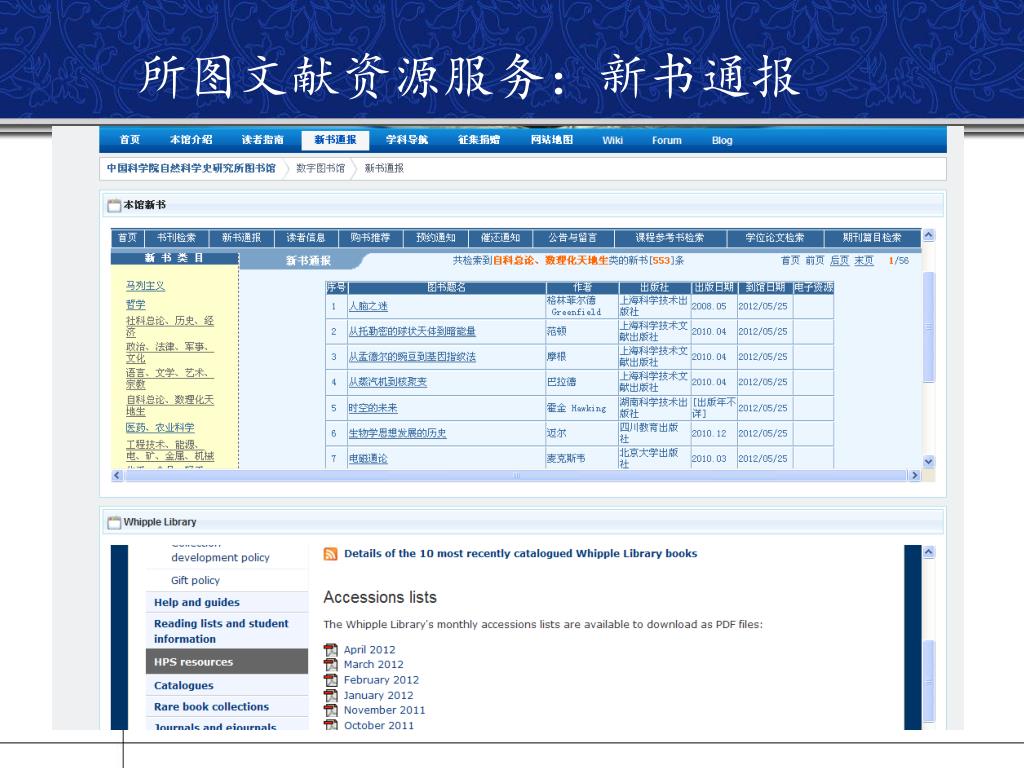Open the 购书推荐 menu item
Viewport: 1024px width, 768px height.
click(370, 238)
